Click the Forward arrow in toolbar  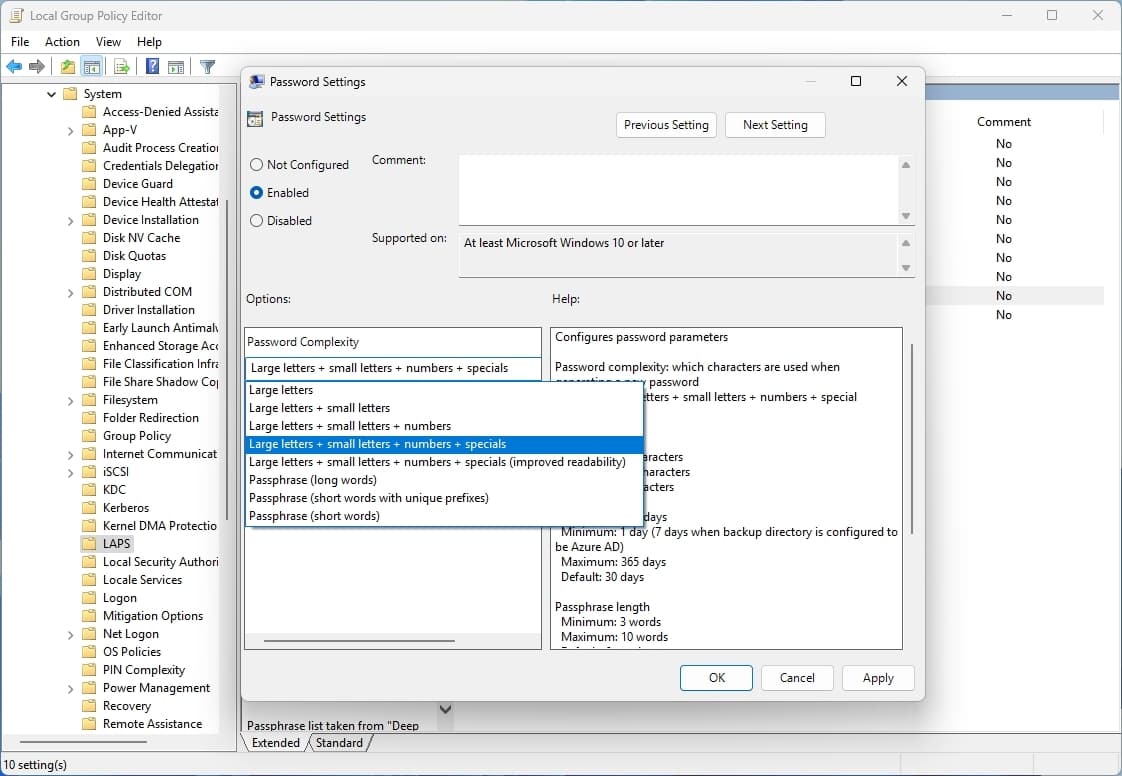[x=37, y=67]
